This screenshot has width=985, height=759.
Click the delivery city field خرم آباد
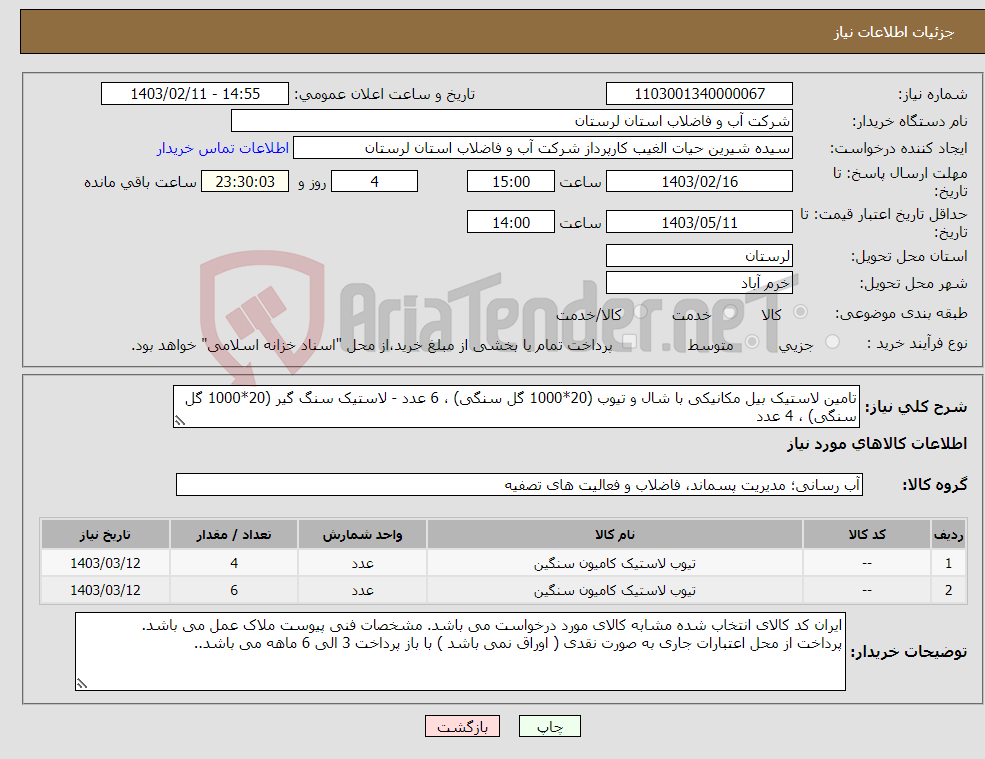coord(699,283)
